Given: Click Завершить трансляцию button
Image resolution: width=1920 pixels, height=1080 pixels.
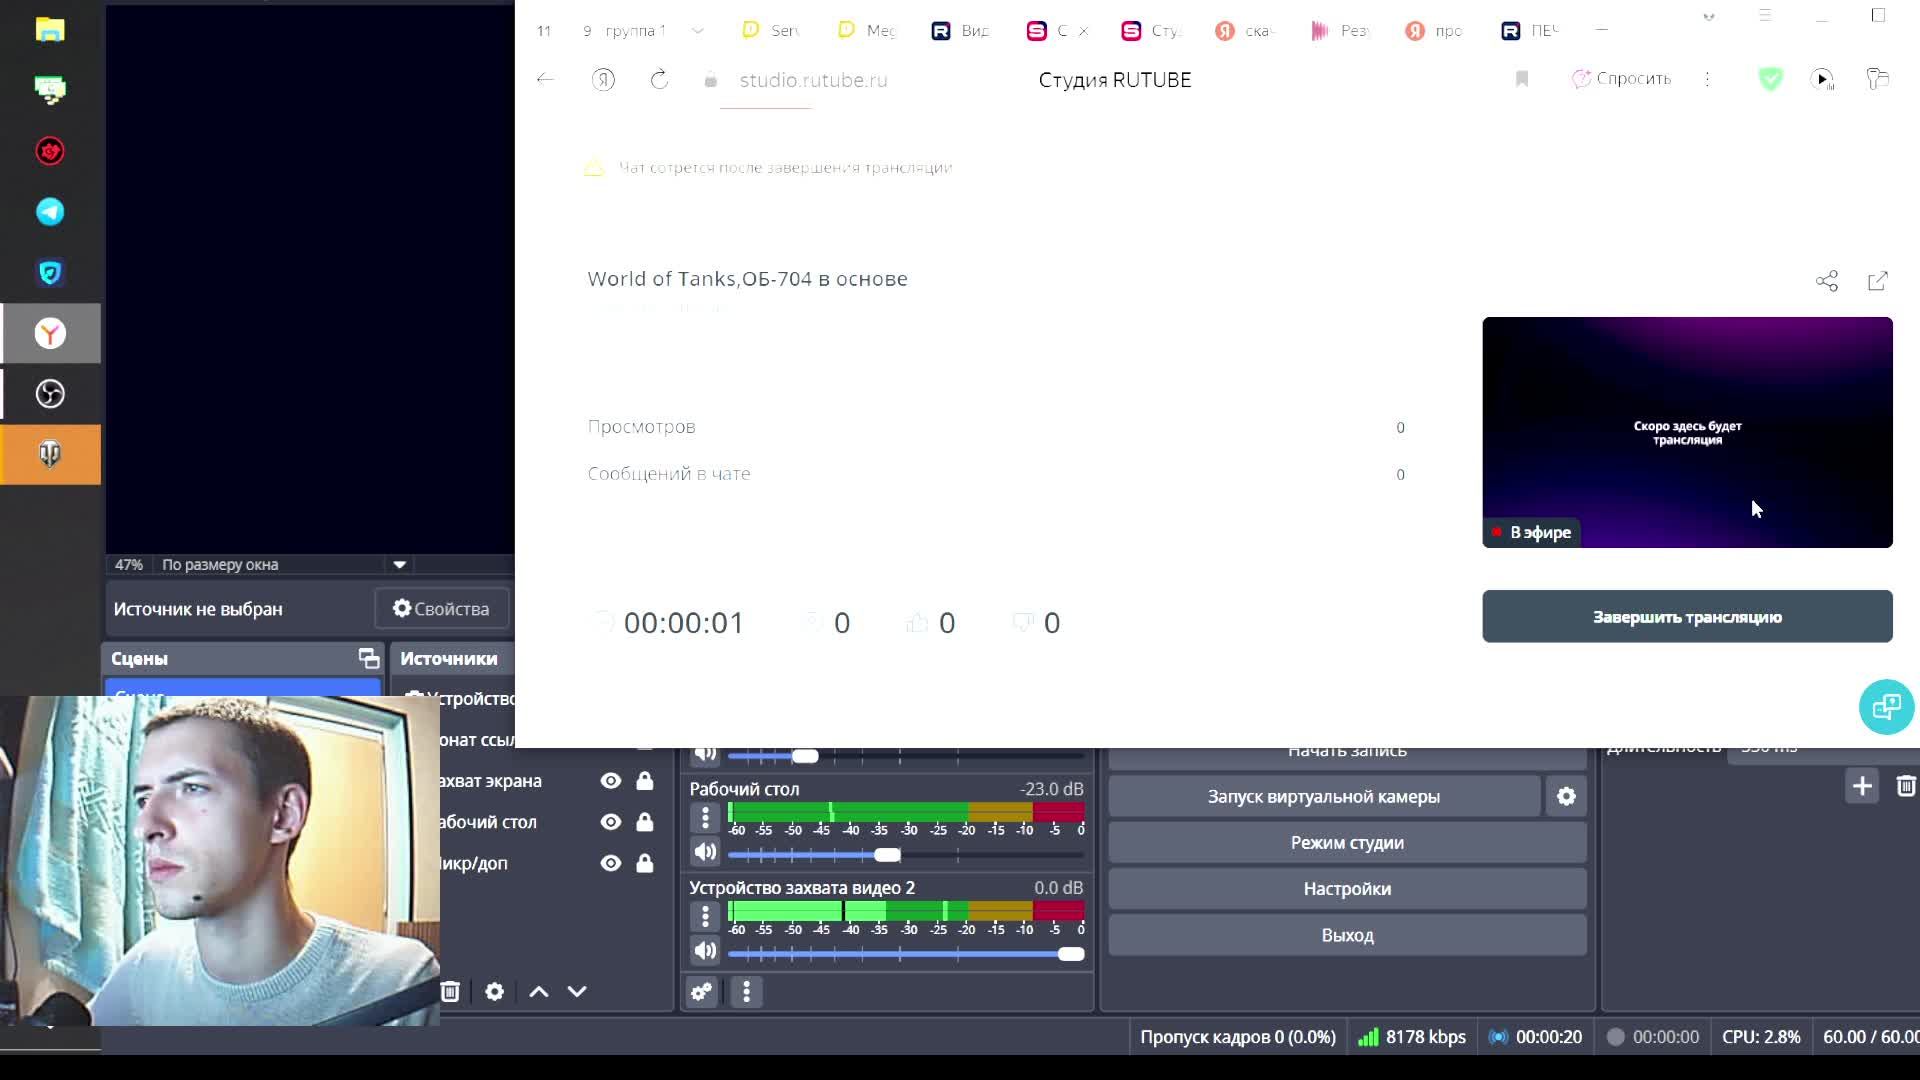Looking at the screenshot, I should (1687, 617).
